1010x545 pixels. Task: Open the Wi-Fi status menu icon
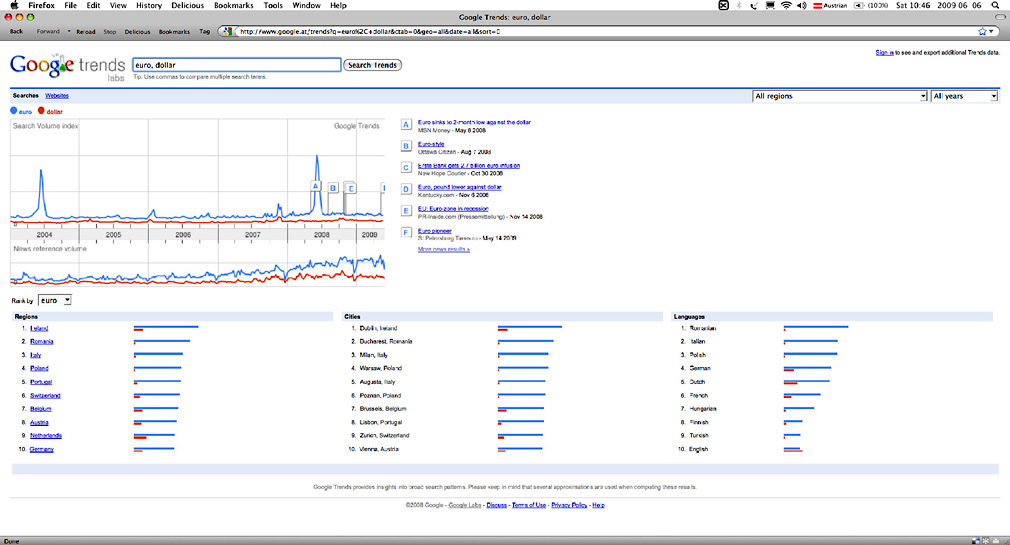coord(786,6)
